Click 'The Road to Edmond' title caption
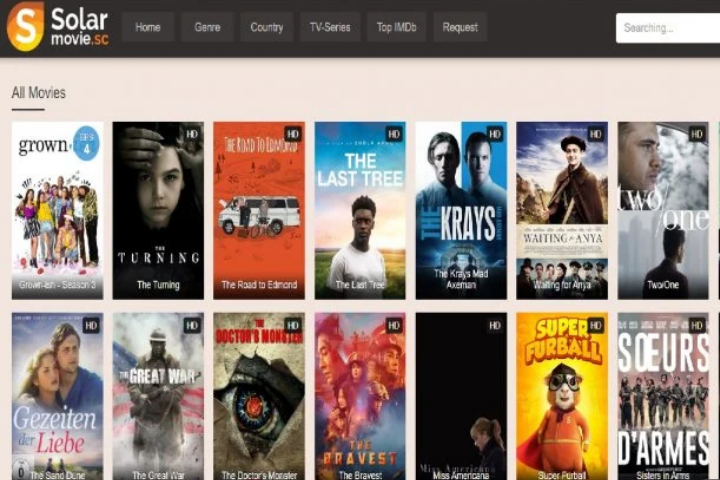This screenshot has height=480, width=720. click(x=259, y=285)
